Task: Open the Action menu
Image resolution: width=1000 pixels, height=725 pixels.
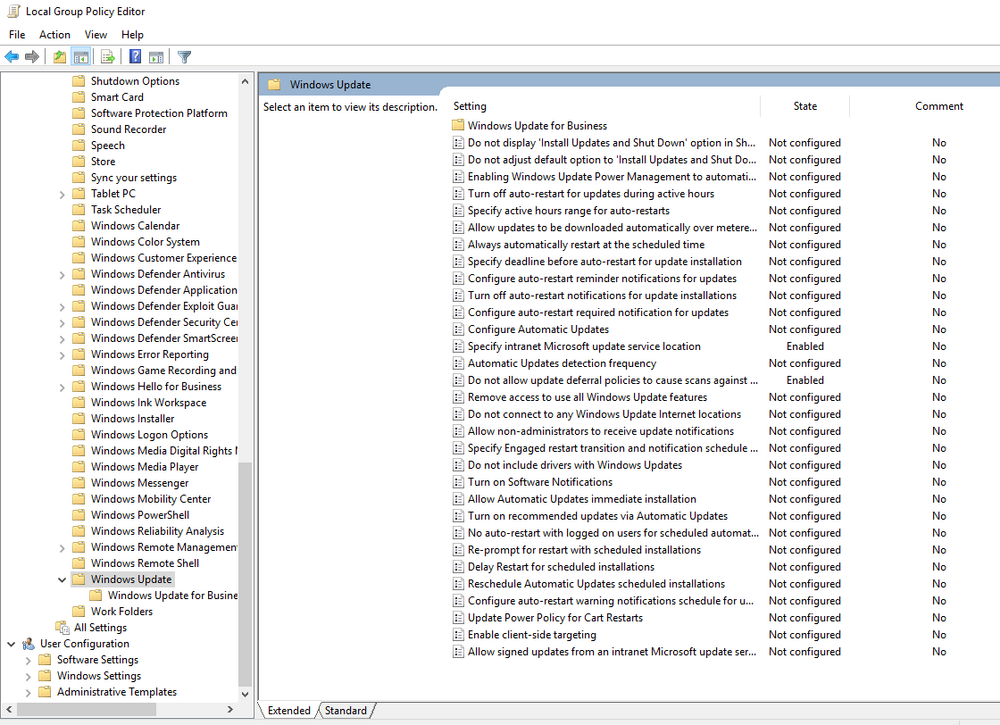Action: pos(55,34)
